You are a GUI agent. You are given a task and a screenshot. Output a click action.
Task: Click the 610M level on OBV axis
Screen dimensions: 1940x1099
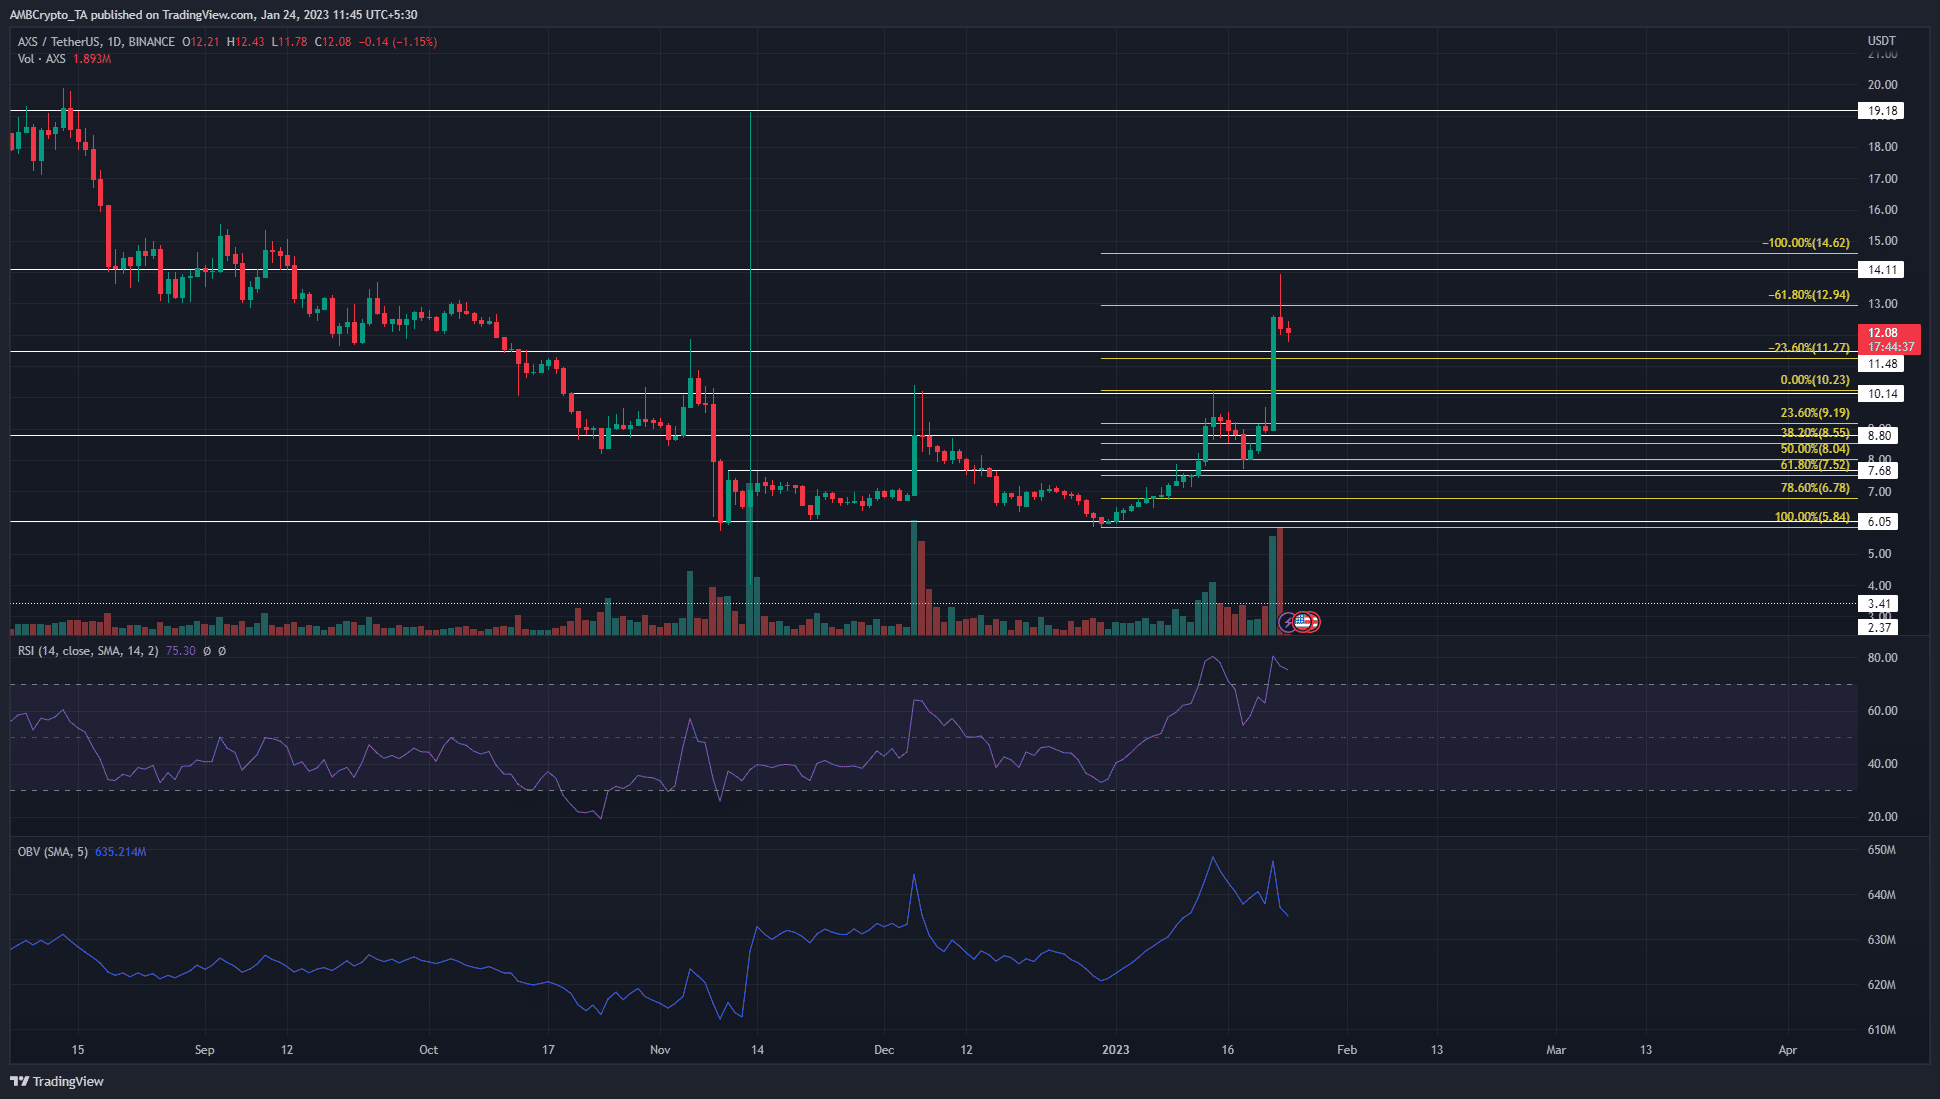(1881, 1030)
